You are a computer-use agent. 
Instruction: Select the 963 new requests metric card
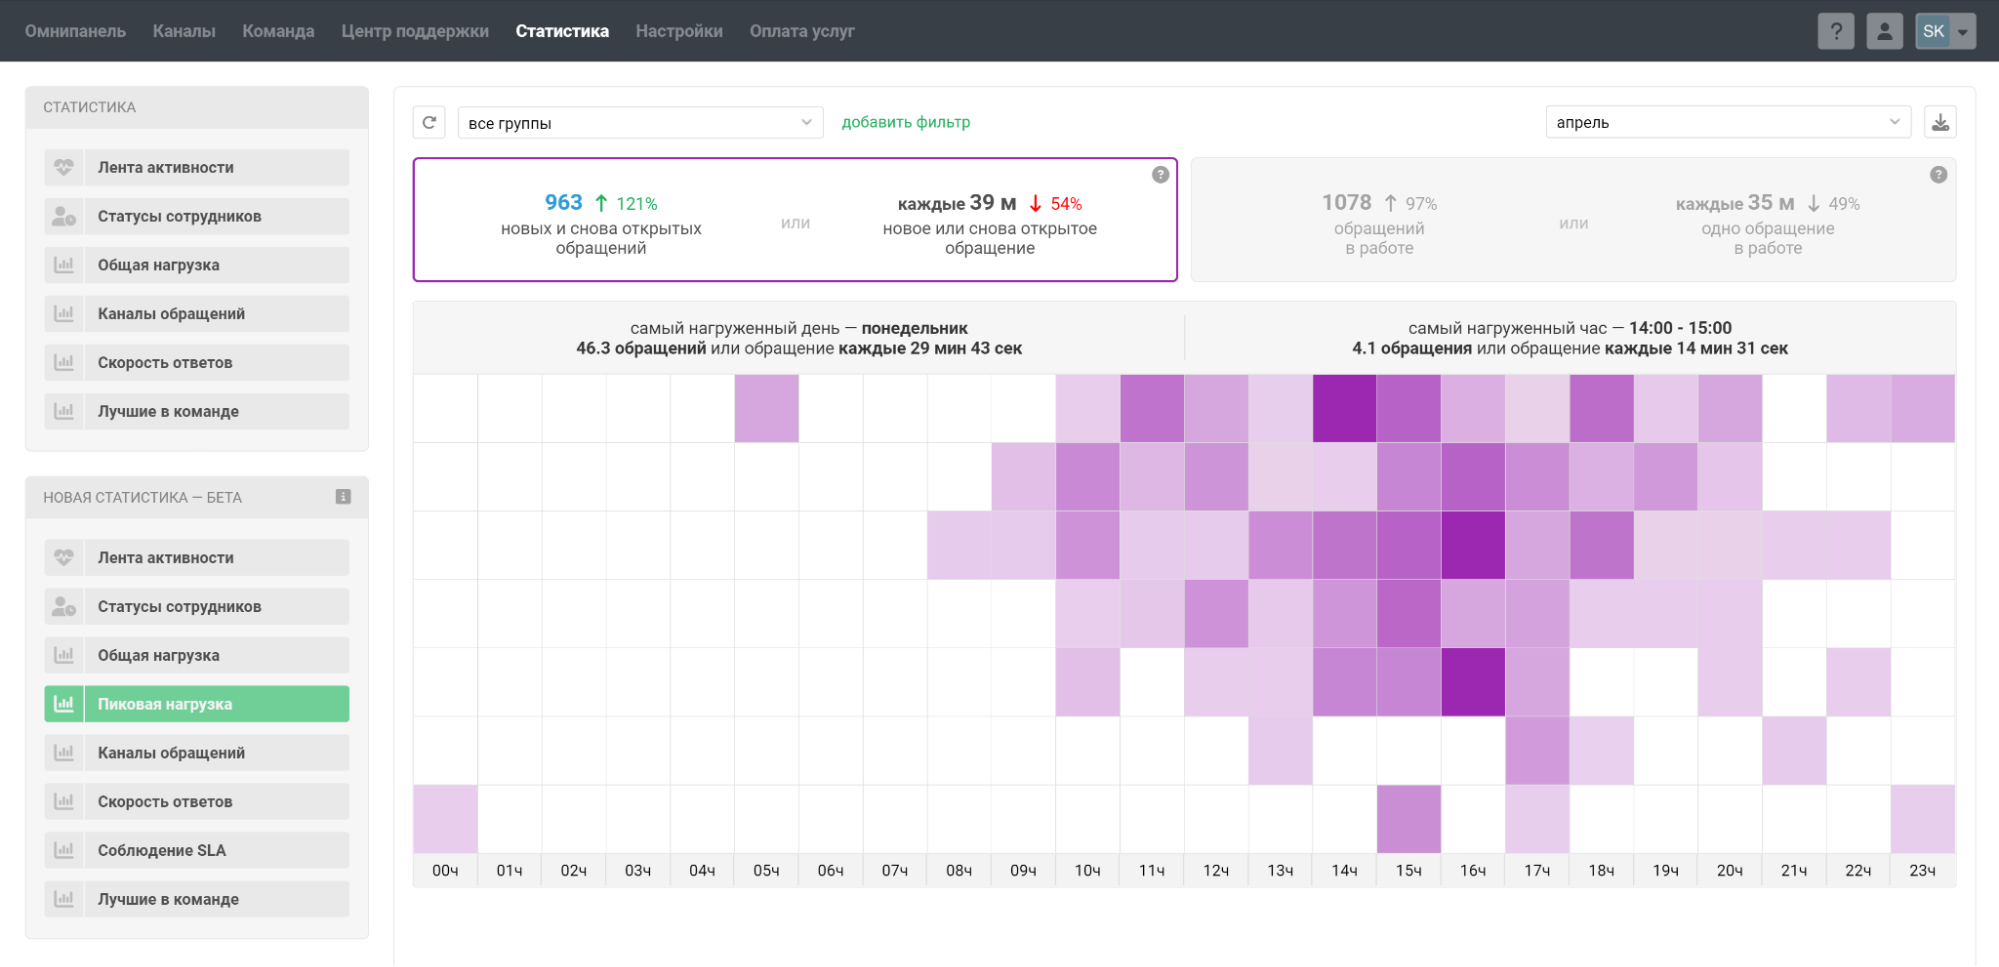pyautogui.click(x=795, y=220)
